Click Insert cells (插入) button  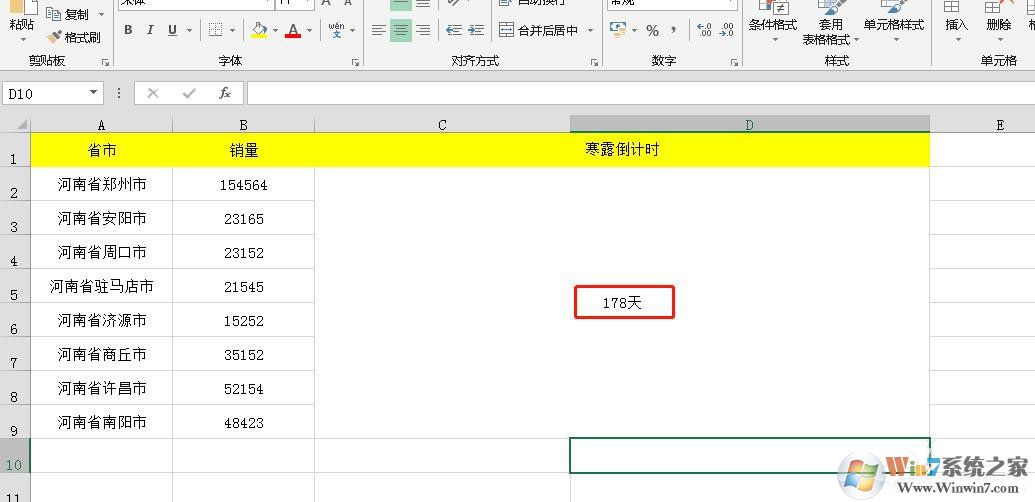pos(956,22)
